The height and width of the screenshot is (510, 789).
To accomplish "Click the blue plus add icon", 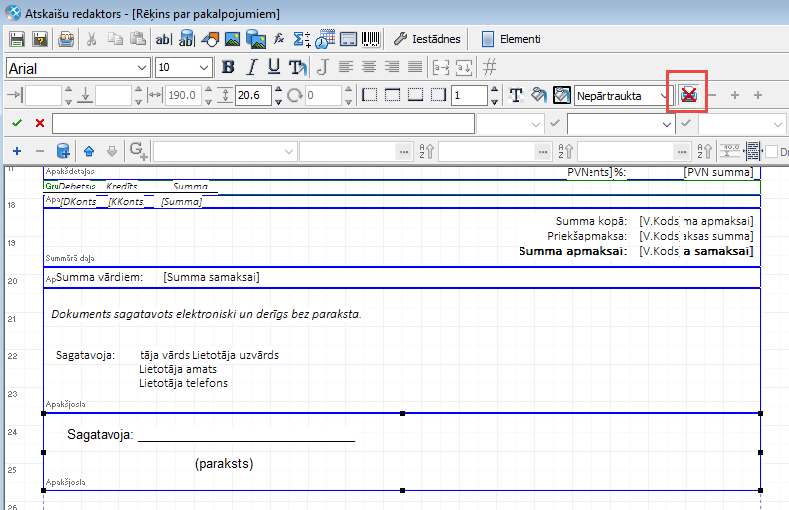I will (17, 151).
